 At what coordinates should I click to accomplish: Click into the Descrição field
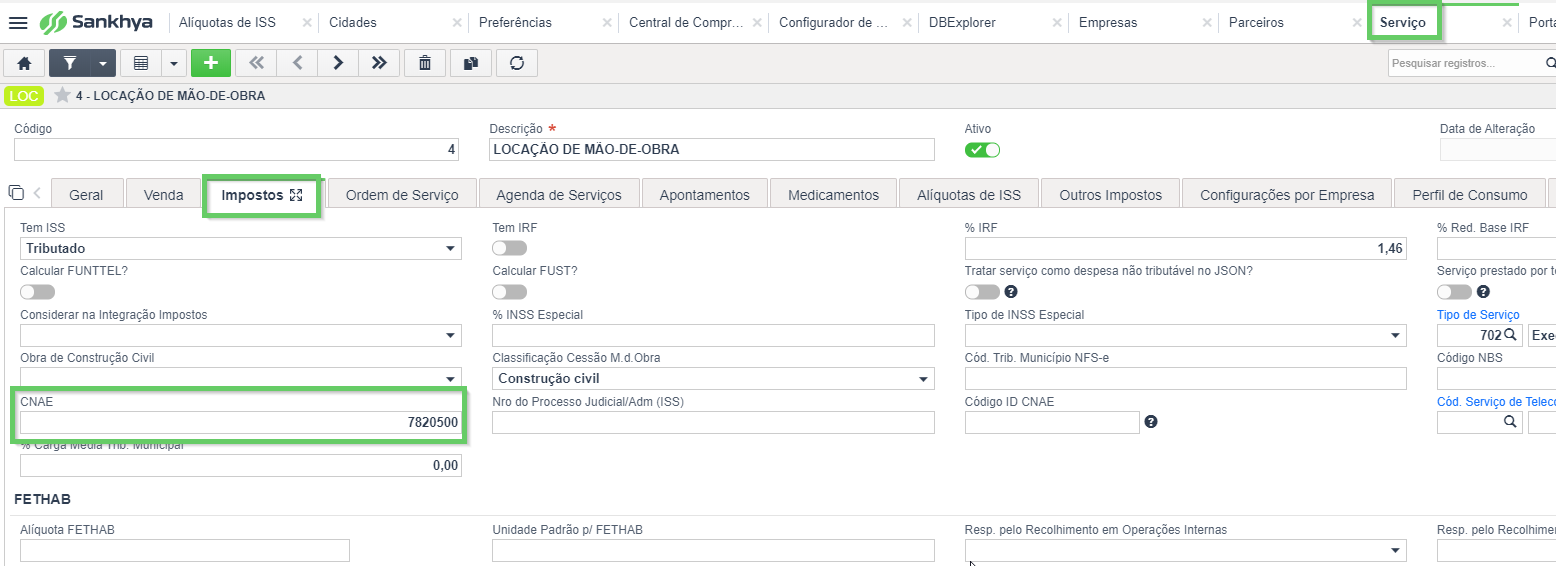[x=713, y=150]
